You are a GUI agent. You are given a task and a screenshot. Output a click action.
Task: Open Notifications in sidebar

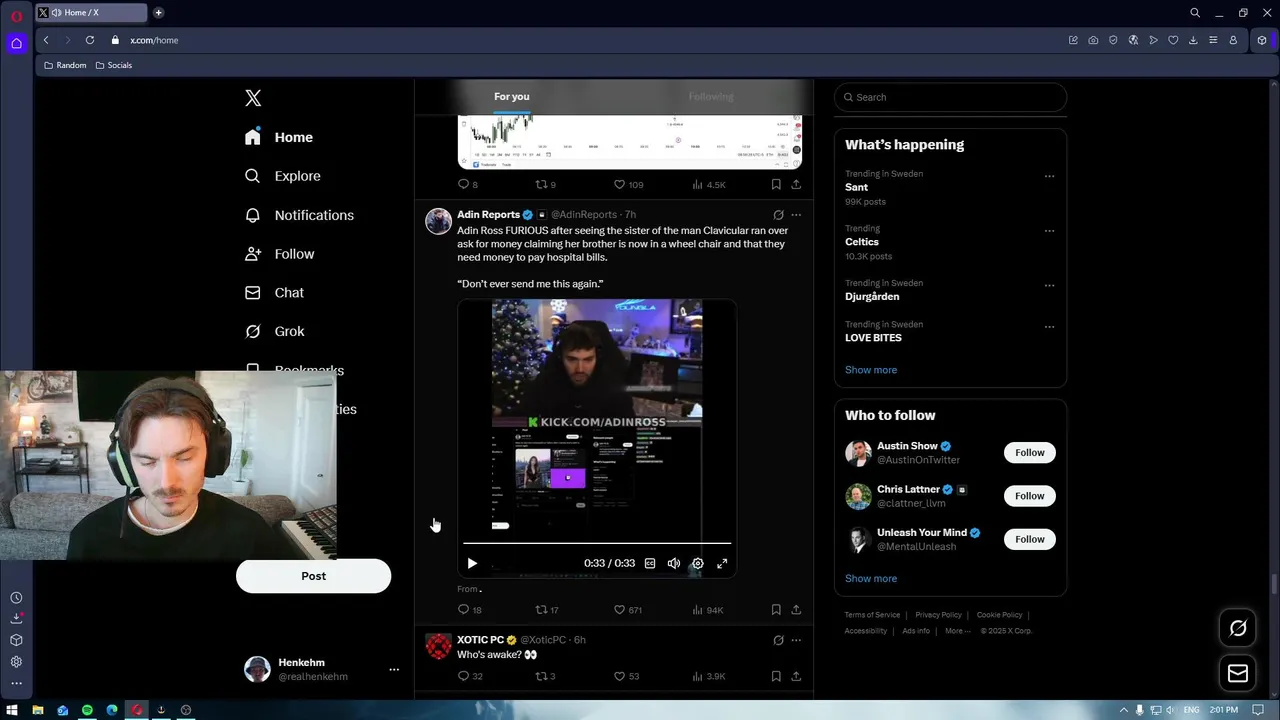coord(299,215)
